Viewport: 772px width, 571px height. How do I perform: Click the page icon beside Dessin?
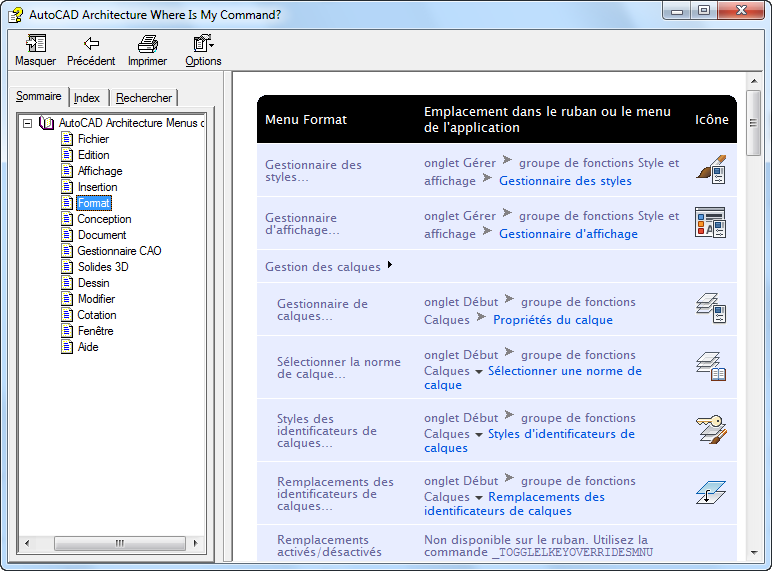pyautogui.click(x=67, y=283)
